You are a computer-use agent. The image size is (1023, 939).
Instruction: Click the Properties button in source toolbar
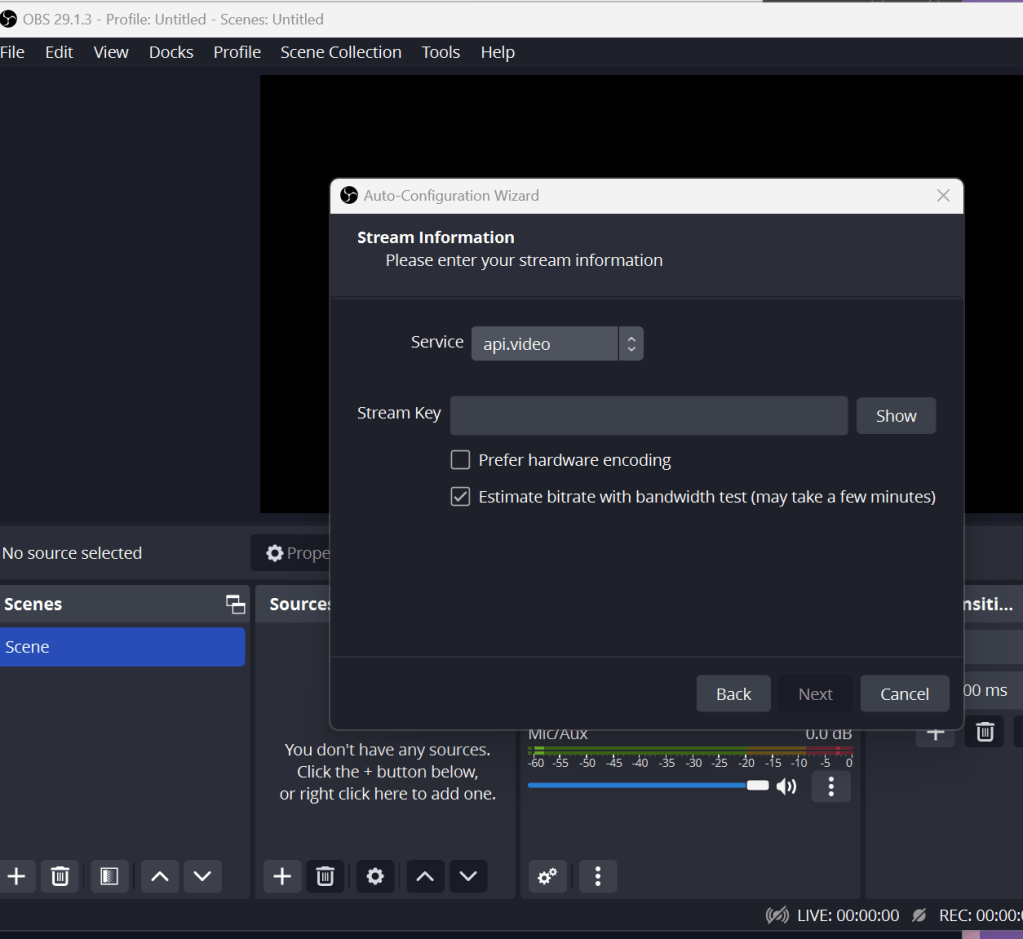(x=291, y=553)
